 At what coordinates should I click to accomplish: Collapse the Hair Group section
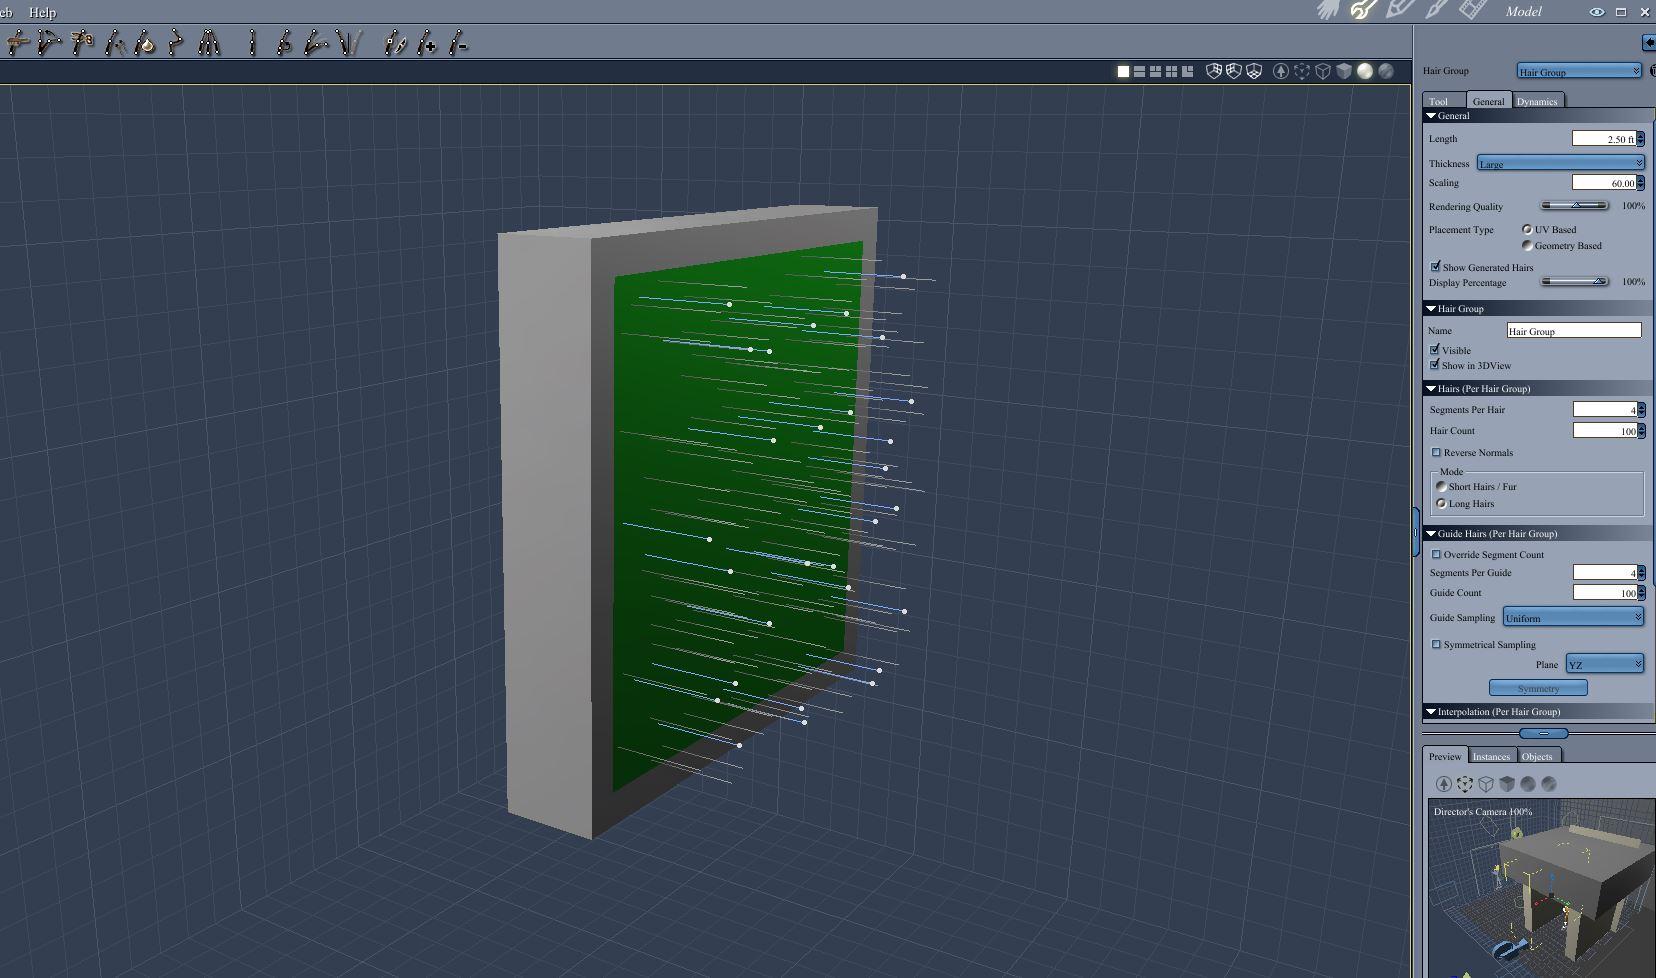tap(1431, 309)
